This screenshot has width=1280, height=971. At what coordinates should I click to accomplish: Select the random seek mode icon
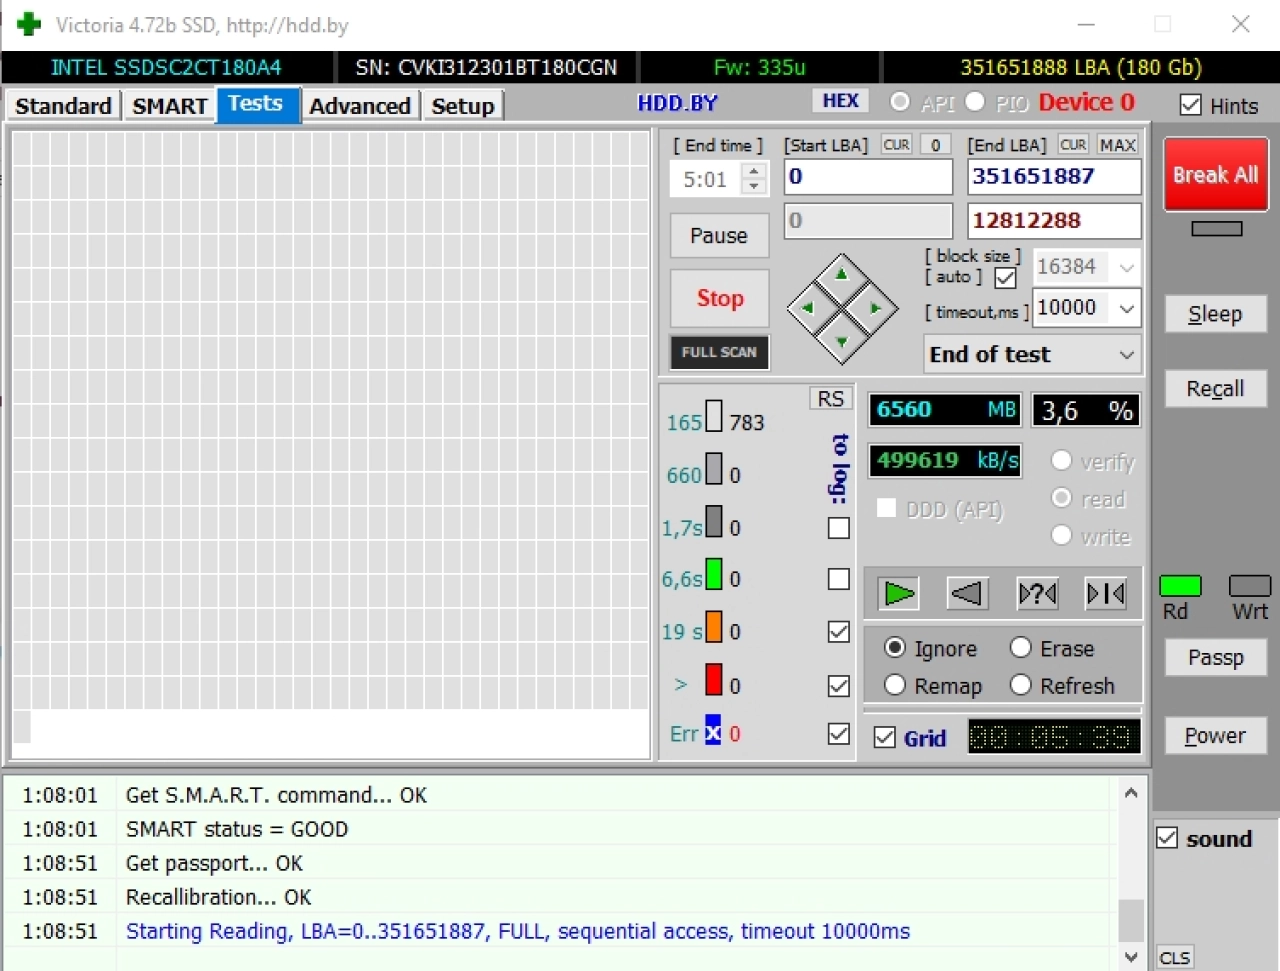[1037, 593]
